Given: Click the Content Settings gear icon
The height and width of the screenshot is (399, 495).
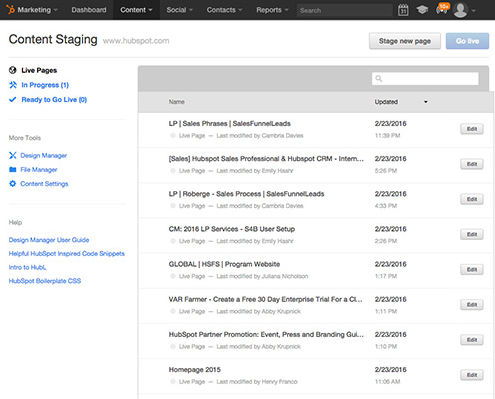Looking at the screenshot, I should click(13, 184).
